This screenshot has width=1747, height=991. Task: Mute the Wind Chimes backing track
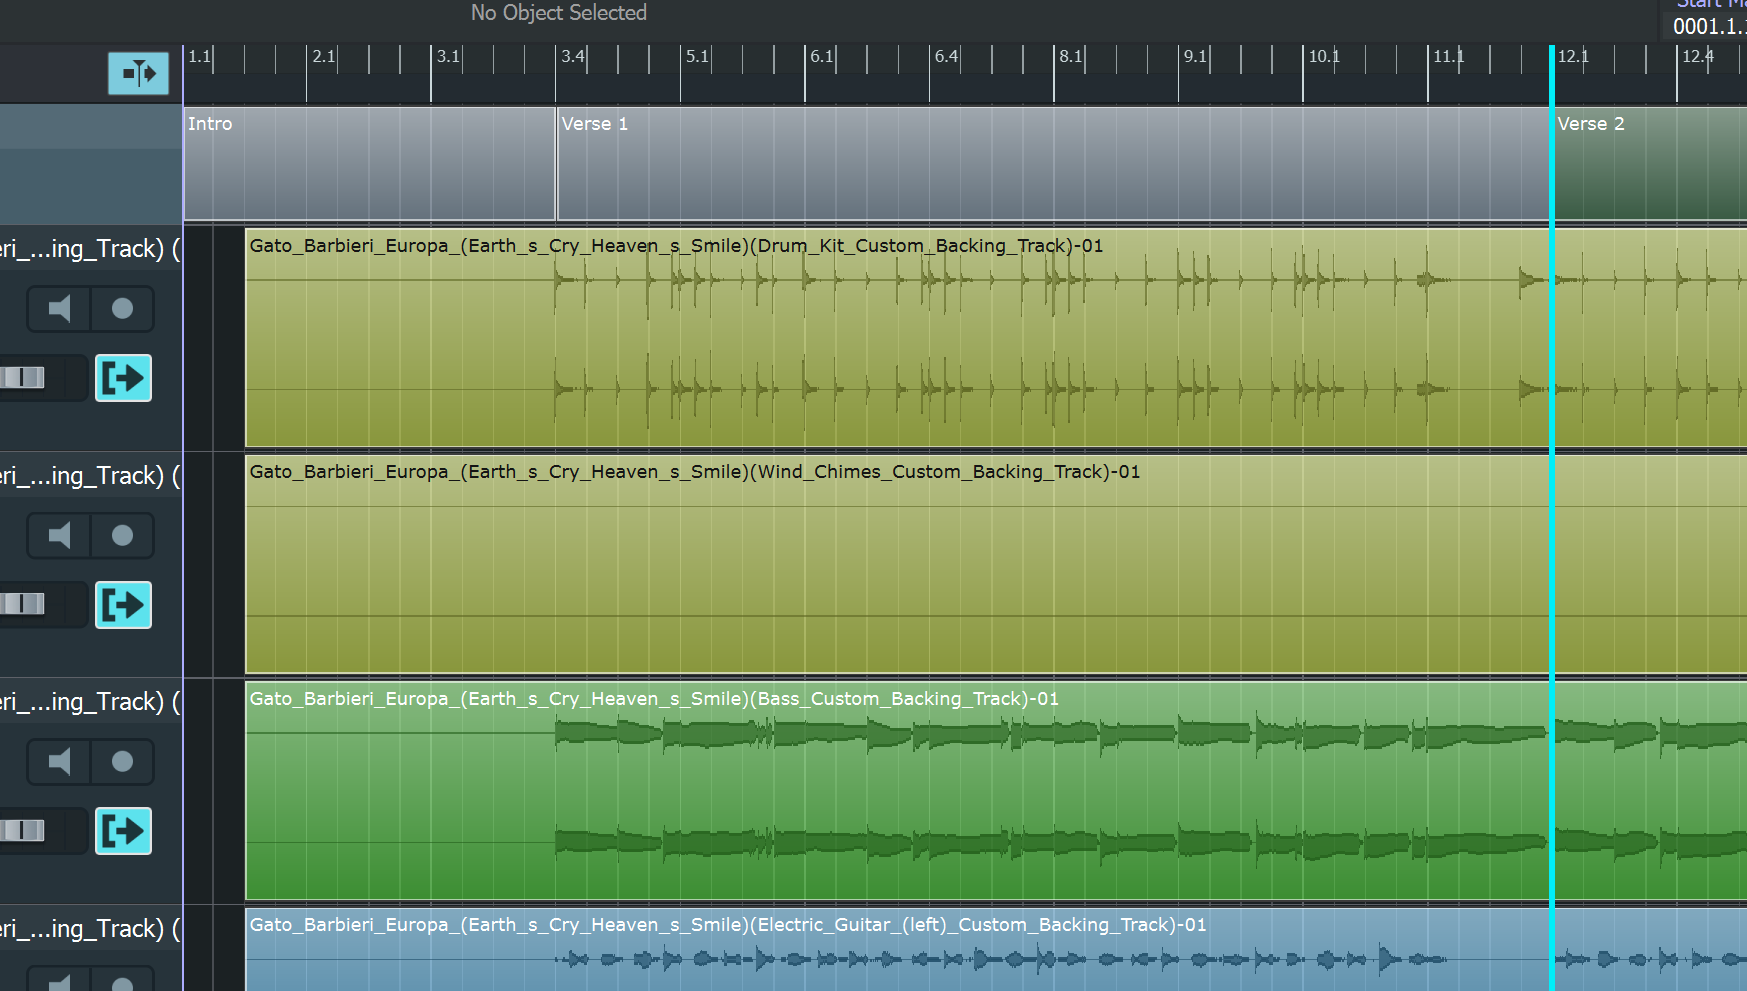tap(59, 536)
